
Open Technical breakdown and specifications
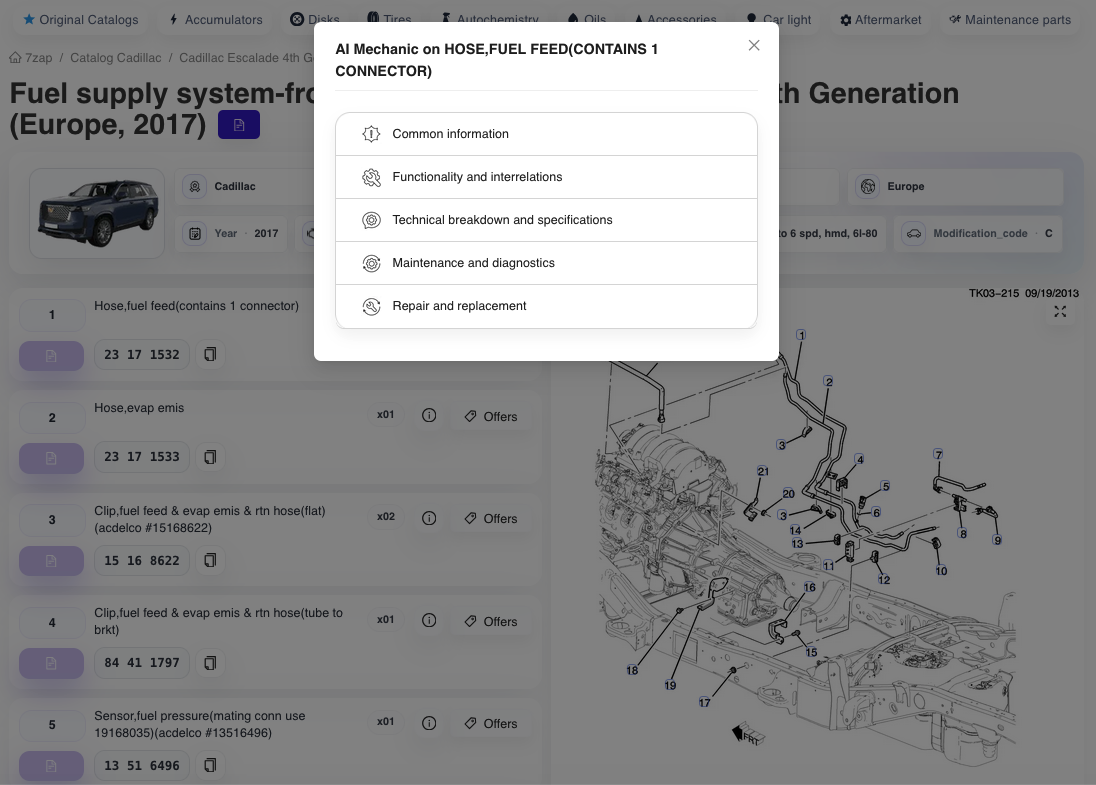pyautogui.click(x=546, y=220)
